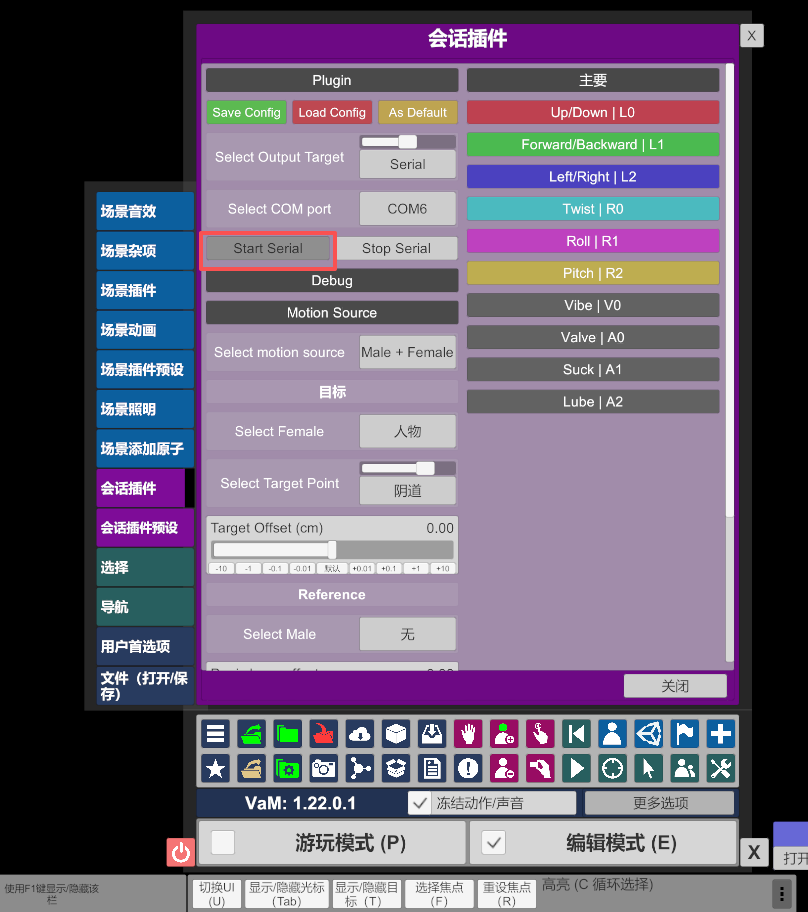The width and height of the screenshot is (808, 912).
Task: Enable the 游玩模式 (P) checkbox
Action: tap(223, 842)
